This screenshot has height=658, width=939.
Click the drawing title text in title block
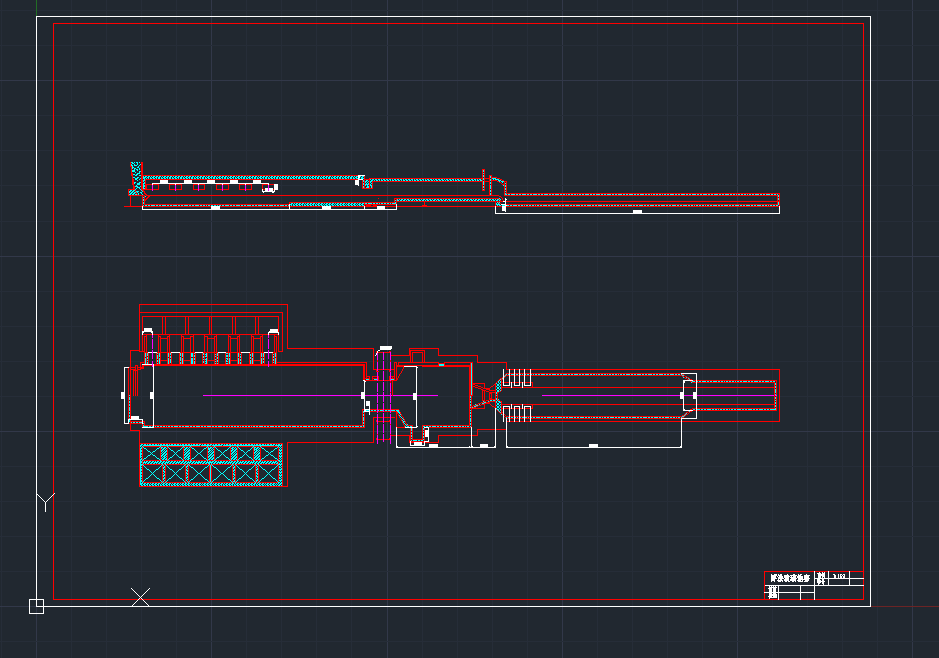[x=789, y=578]
